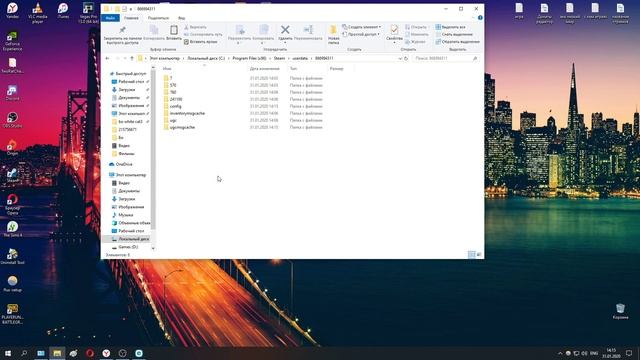Click Вырезать in the ribbon
This screenshot has width=640, height=360.
pyautogui.click(x=195, y=27)
